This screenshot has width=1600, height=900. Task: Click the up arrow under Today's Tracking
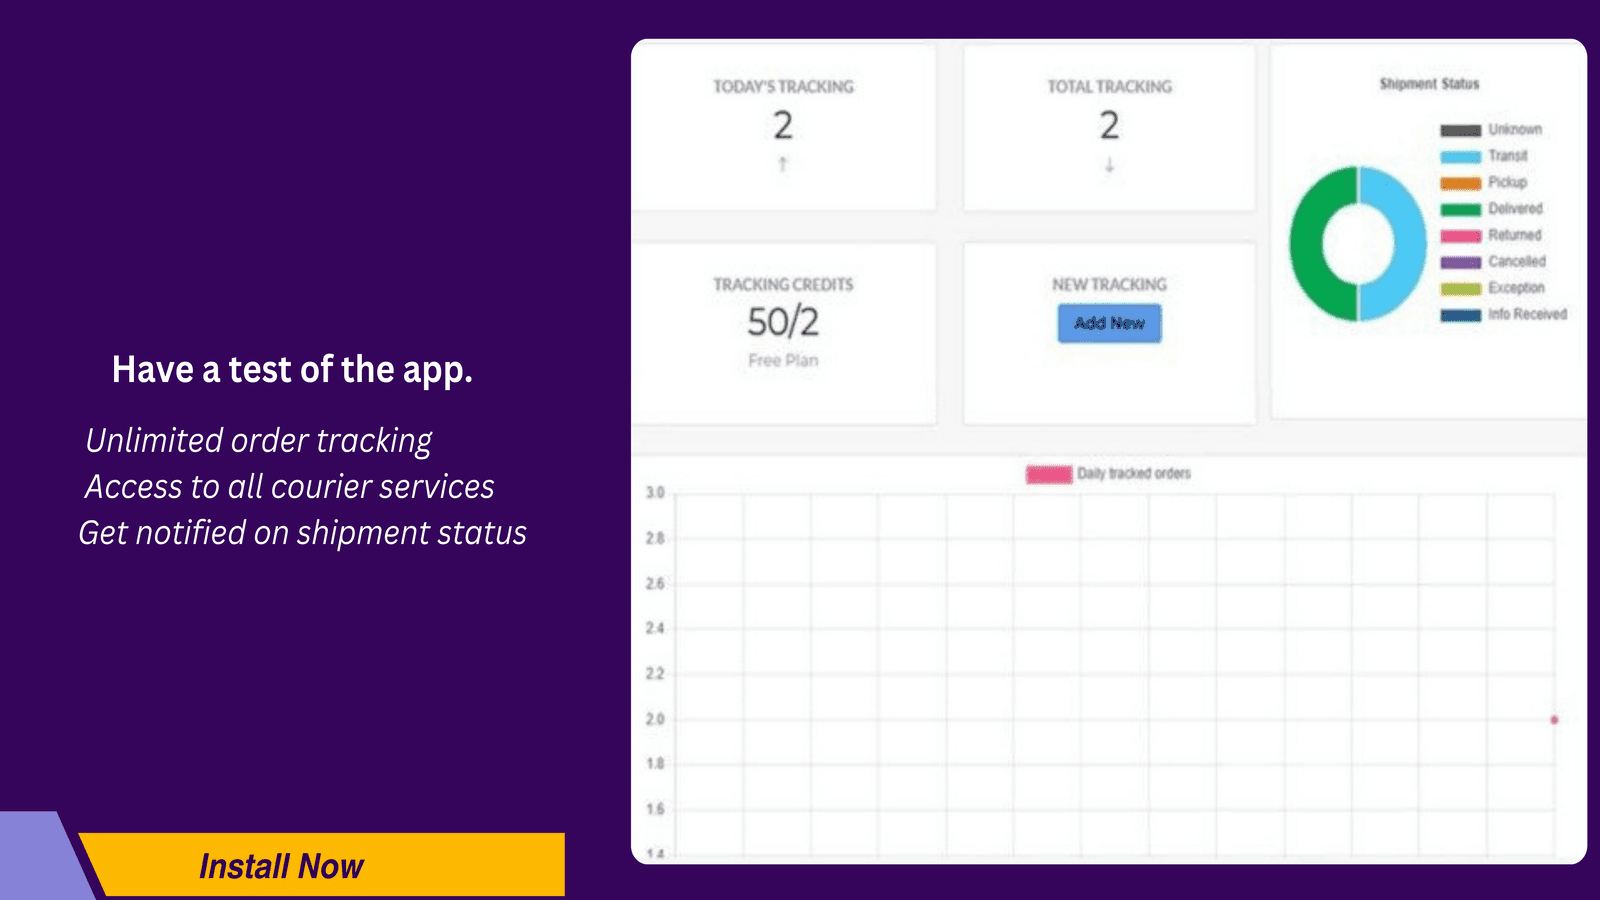(x=783, y=164)
